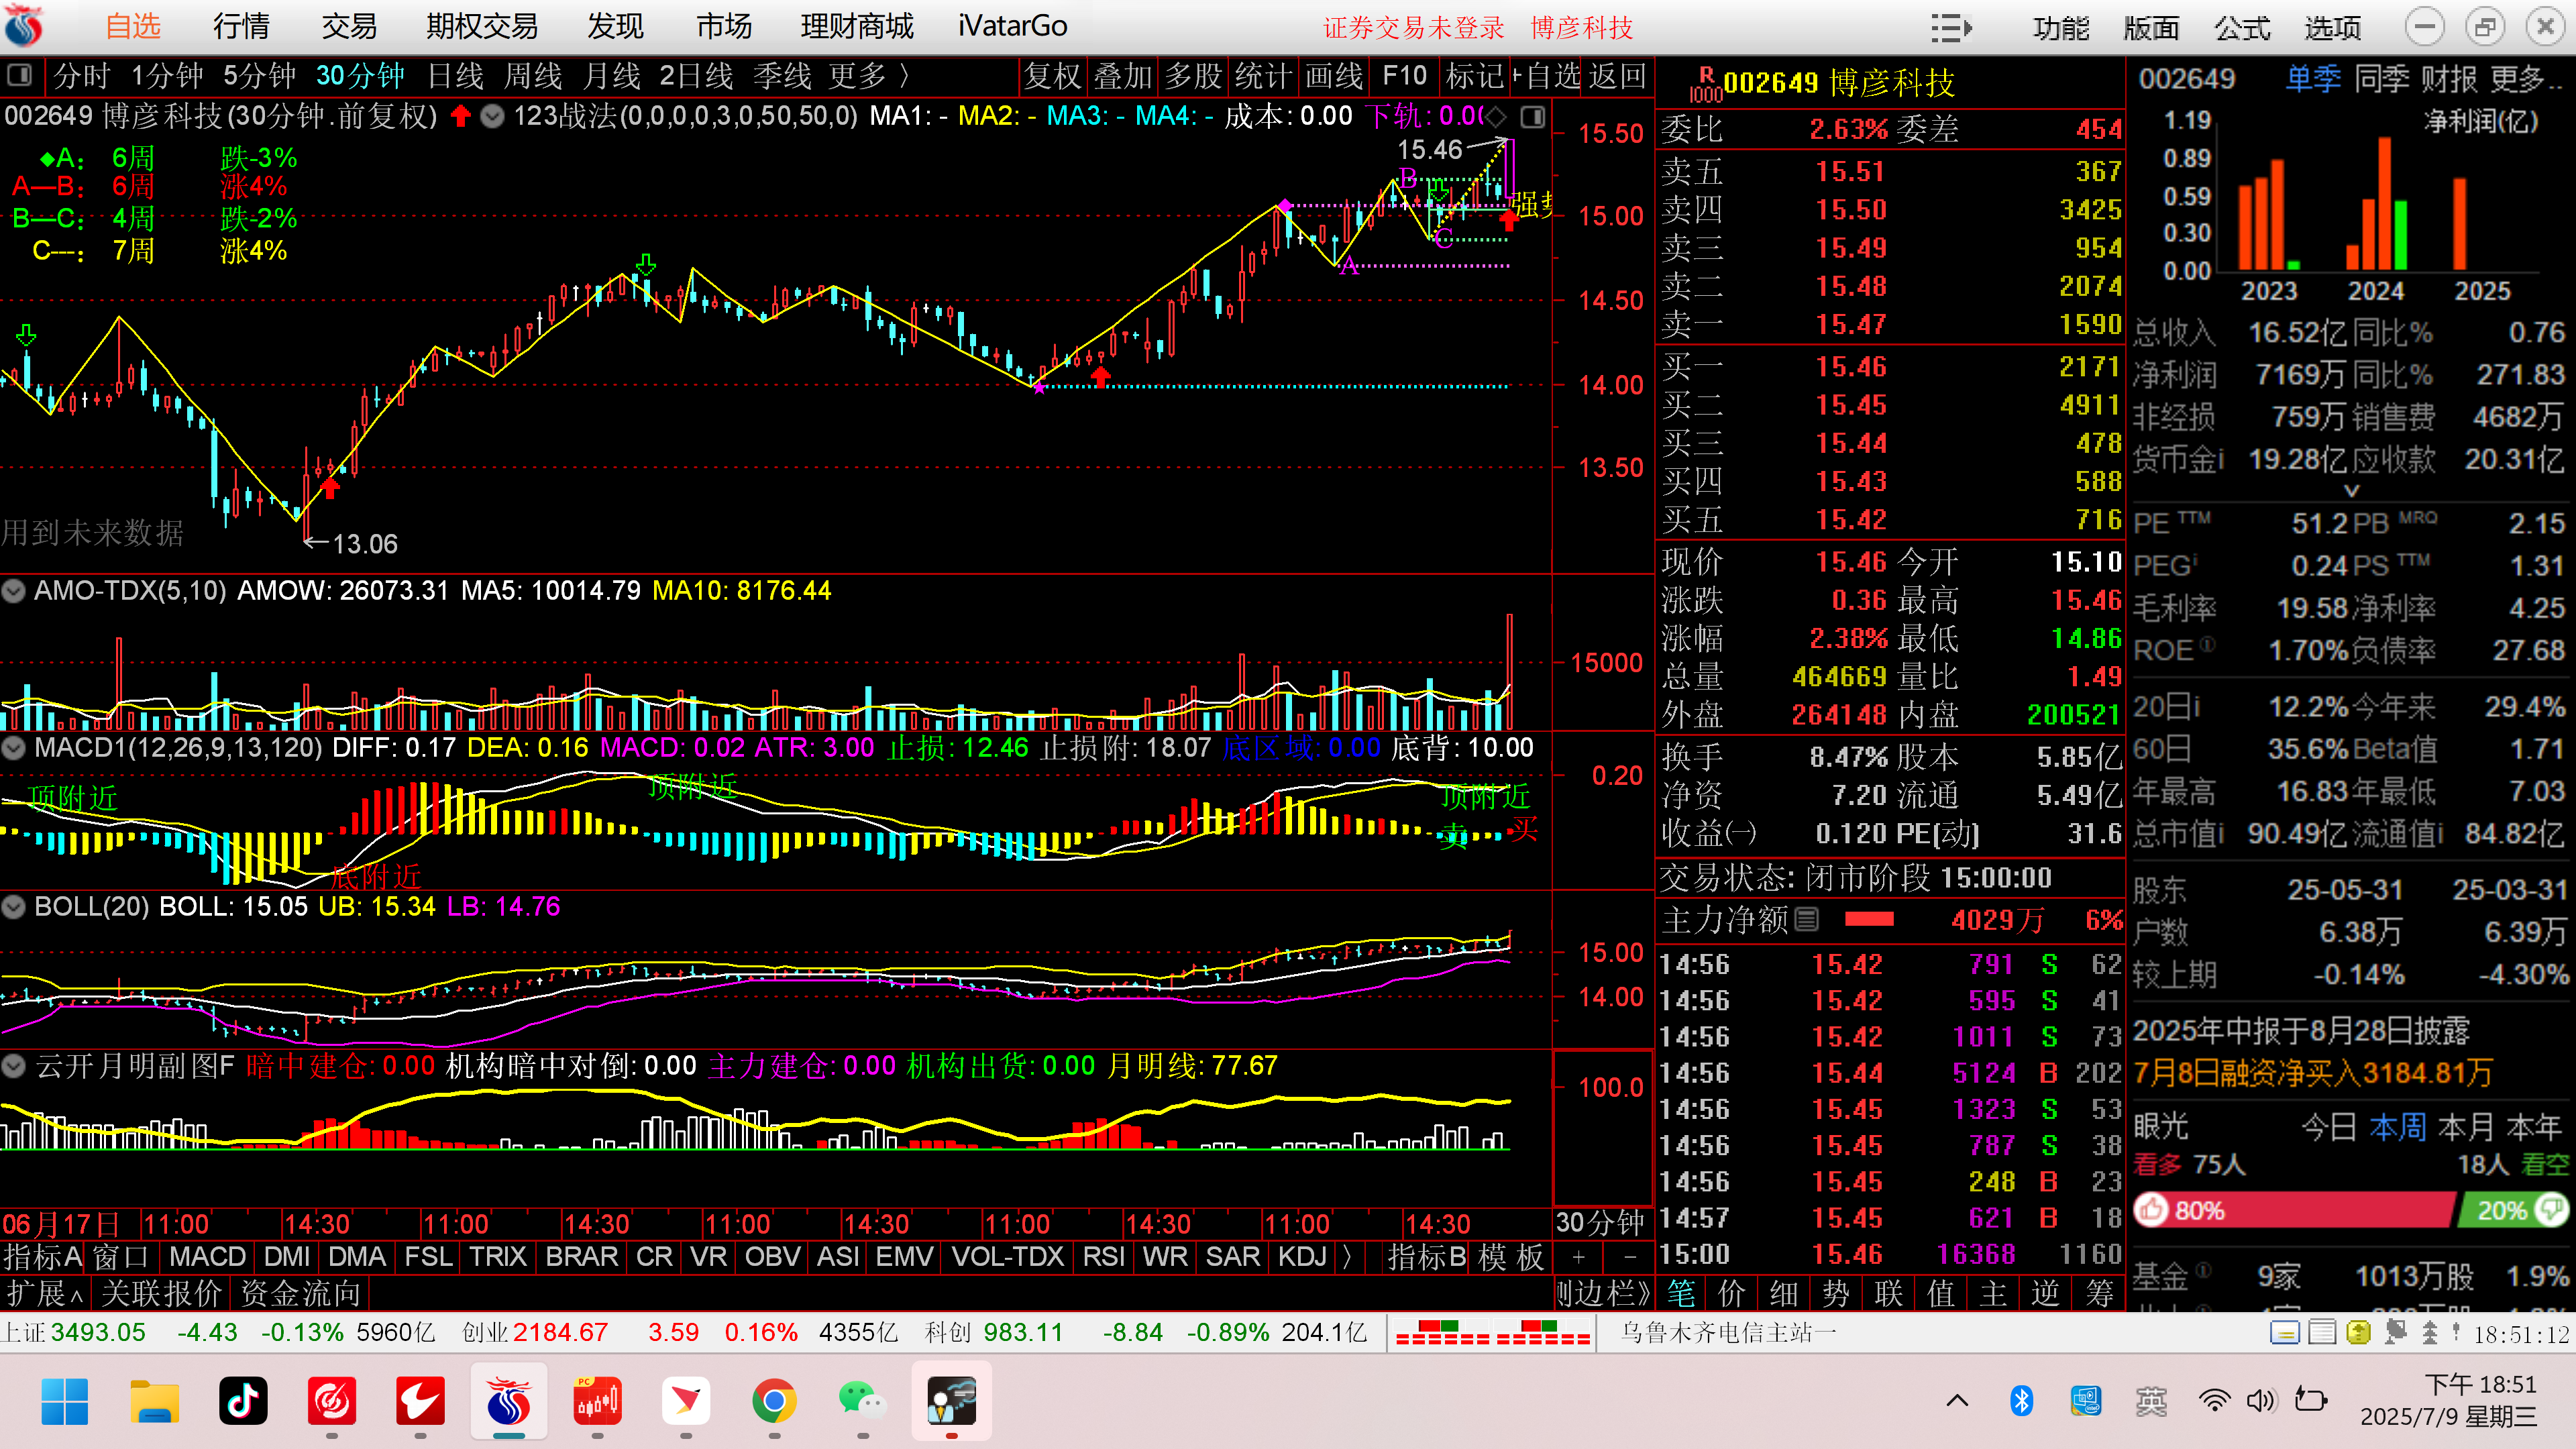Open the Windows Start menu

(65, 1401)
